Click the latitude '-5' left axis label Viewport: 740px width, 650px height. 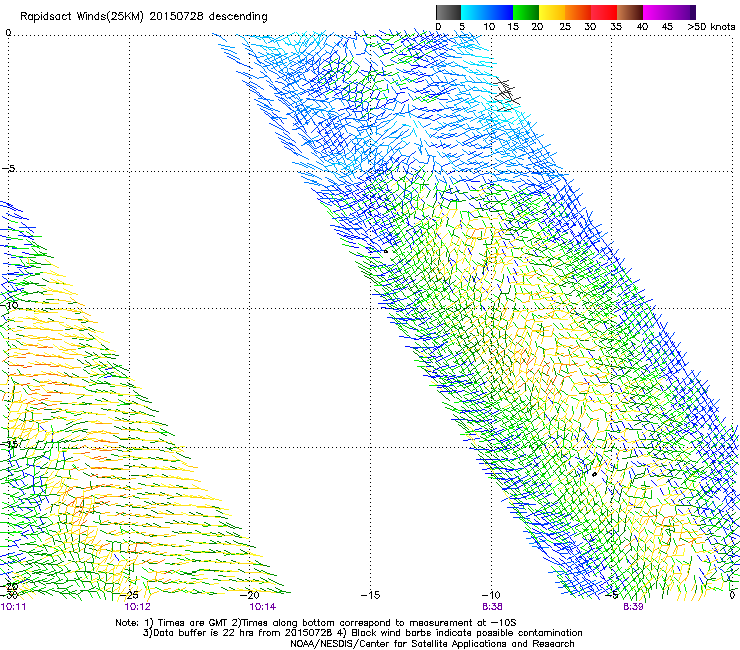8,168
